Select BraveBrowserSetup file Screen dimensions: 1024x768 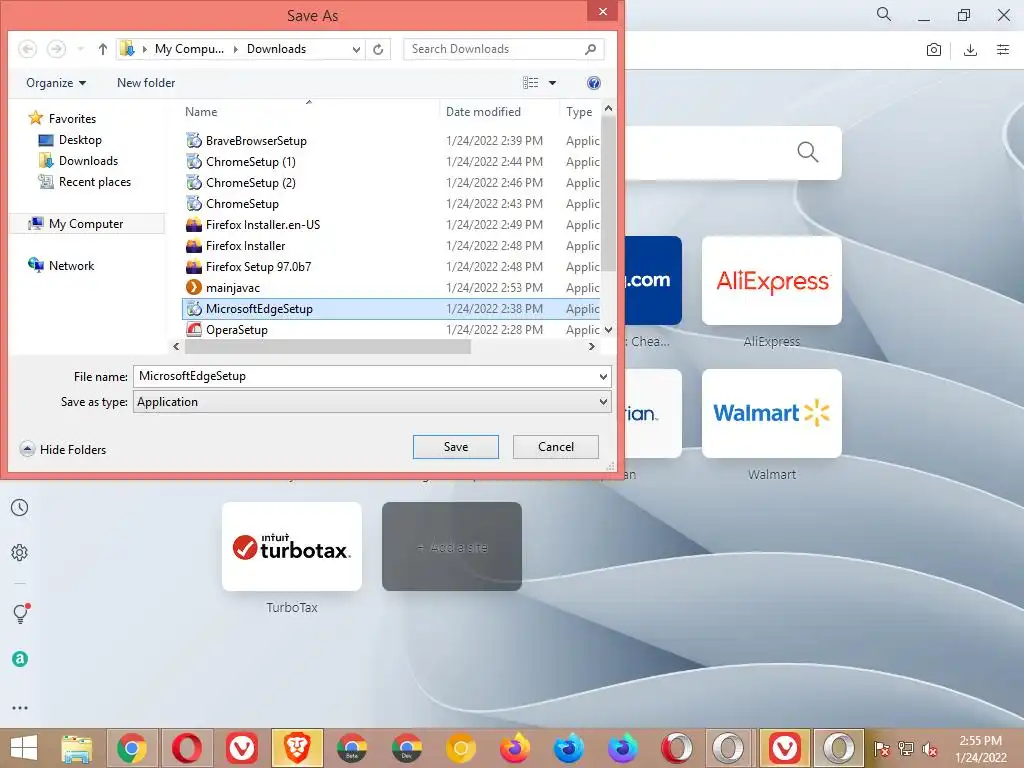tap(256, 140)
